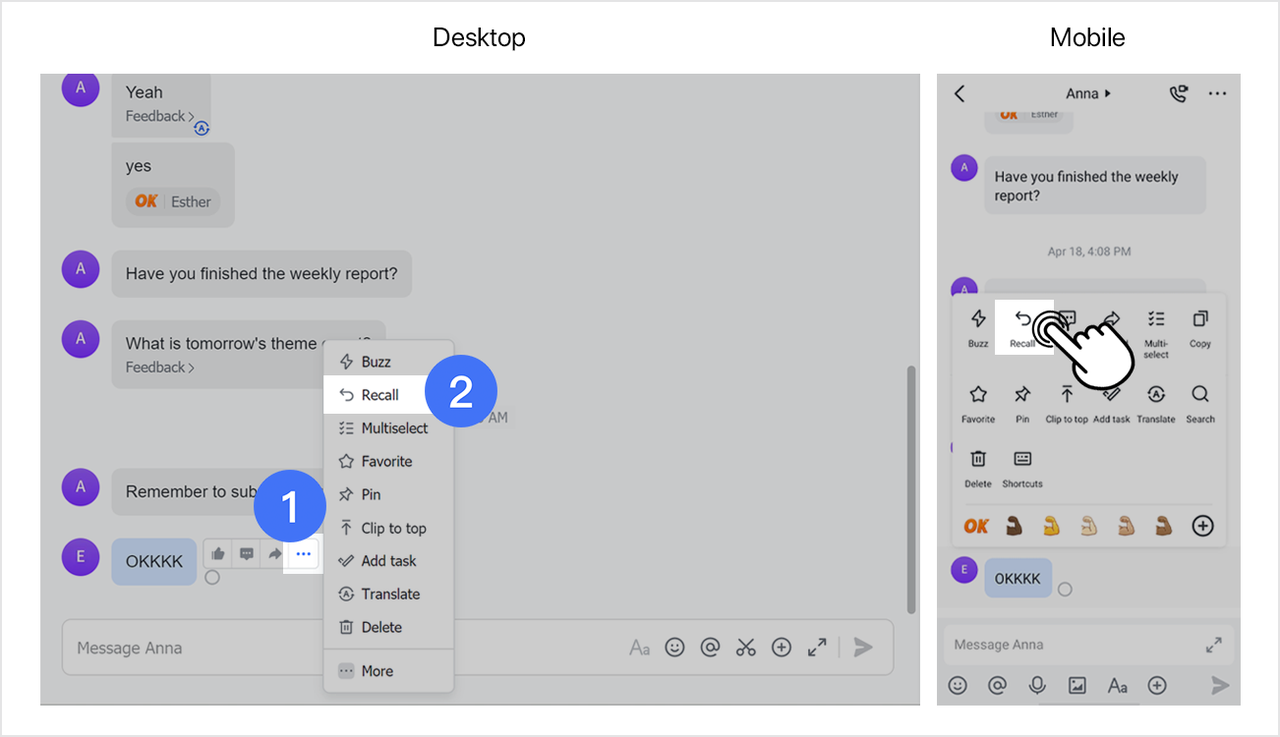Click the three-dot more icon beside OKKKK
The image size is (1280, 737).
[x=303, y=554]
